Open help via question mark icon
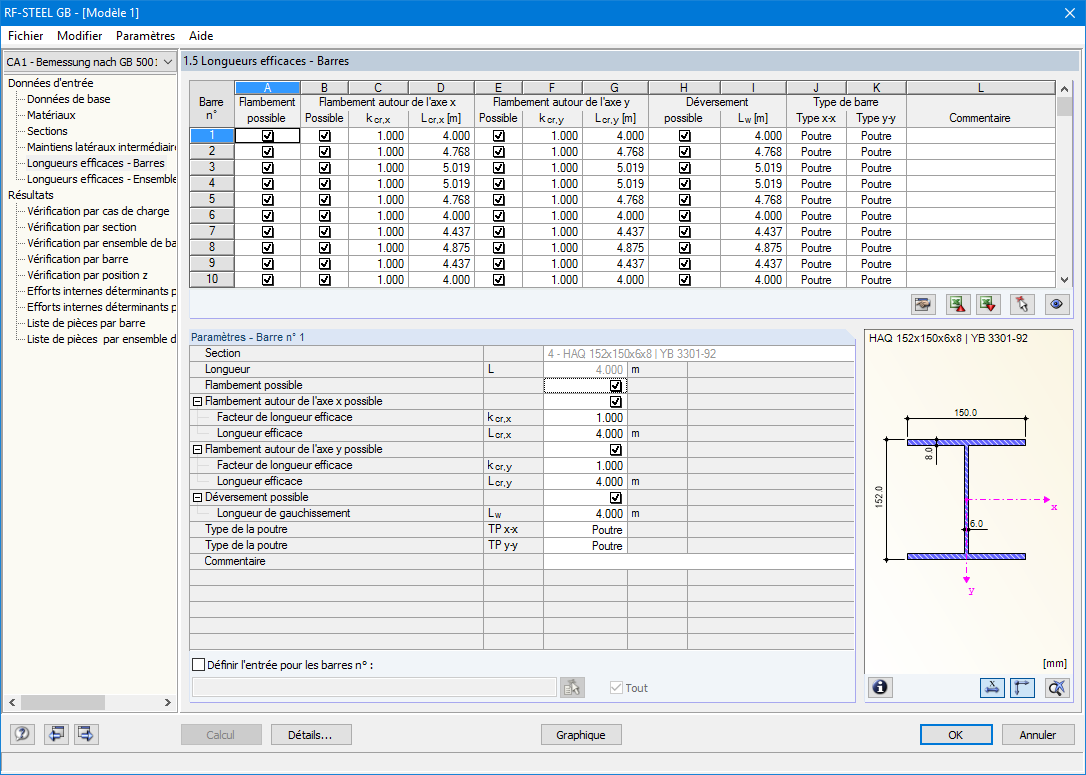Image resolution: width=1086 pixels, height=775 pixels. click(x=22, y=733)
